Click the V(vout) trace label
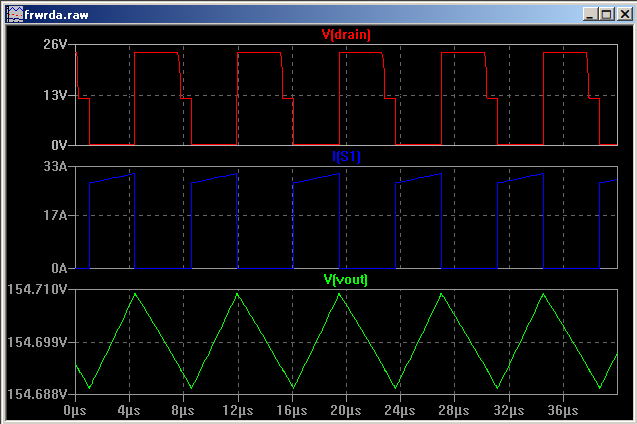Viewport: 637px width, 424px height. point(346,279)
